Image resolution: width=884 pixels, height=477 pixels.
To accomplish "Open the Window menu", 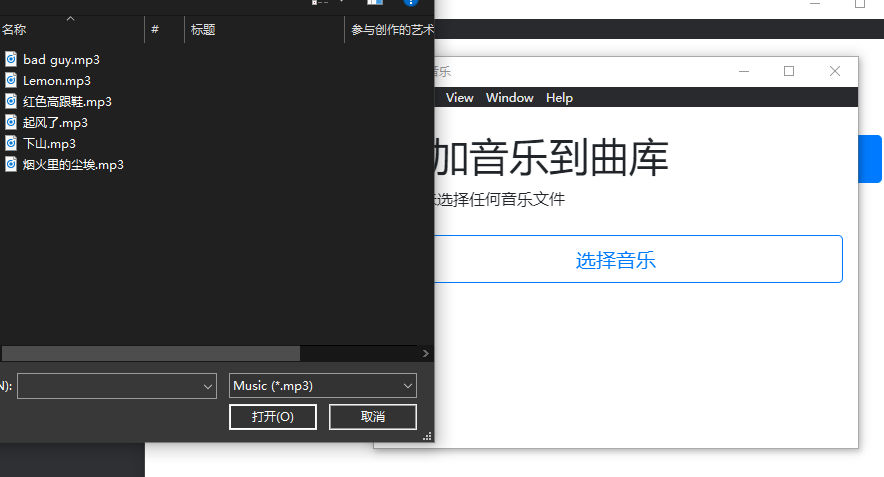I will pyautogui.click(x=510, y=98).
